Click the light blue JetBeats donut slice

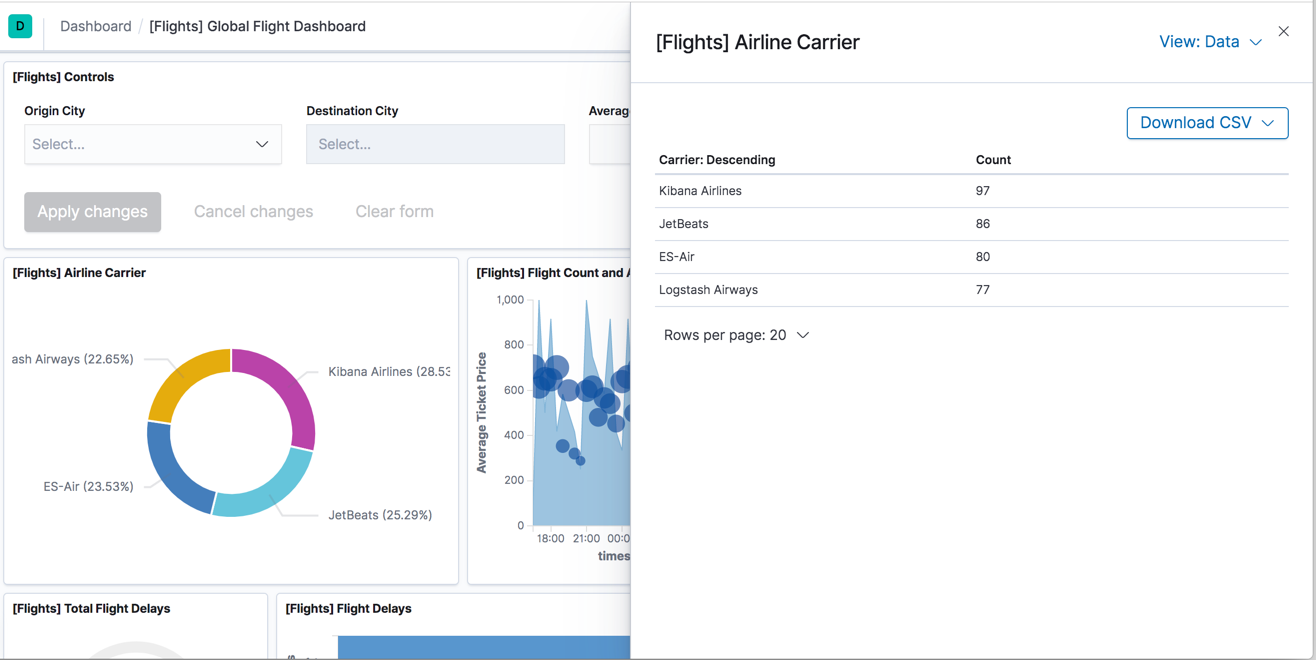[268, 490]
